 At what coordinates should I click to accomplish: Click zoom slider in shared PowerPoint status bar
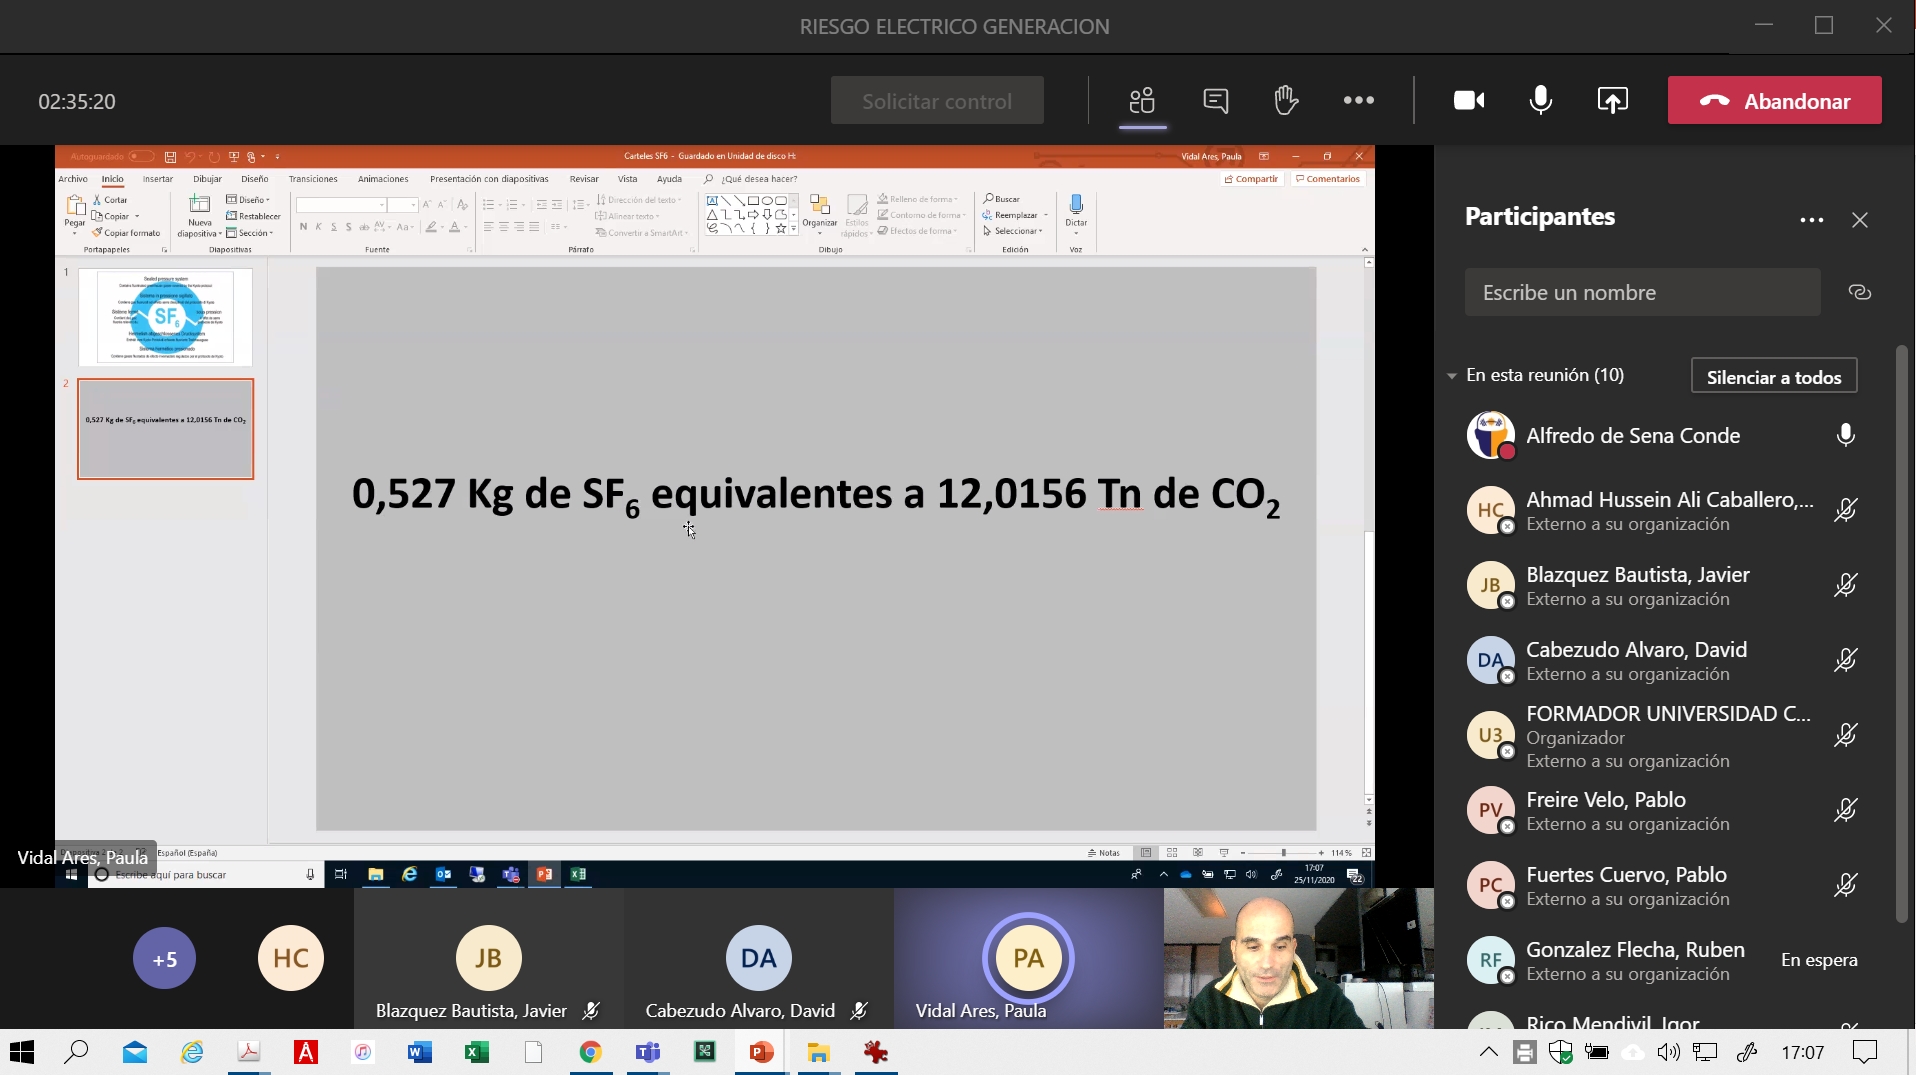click(x=1283, y=853)
